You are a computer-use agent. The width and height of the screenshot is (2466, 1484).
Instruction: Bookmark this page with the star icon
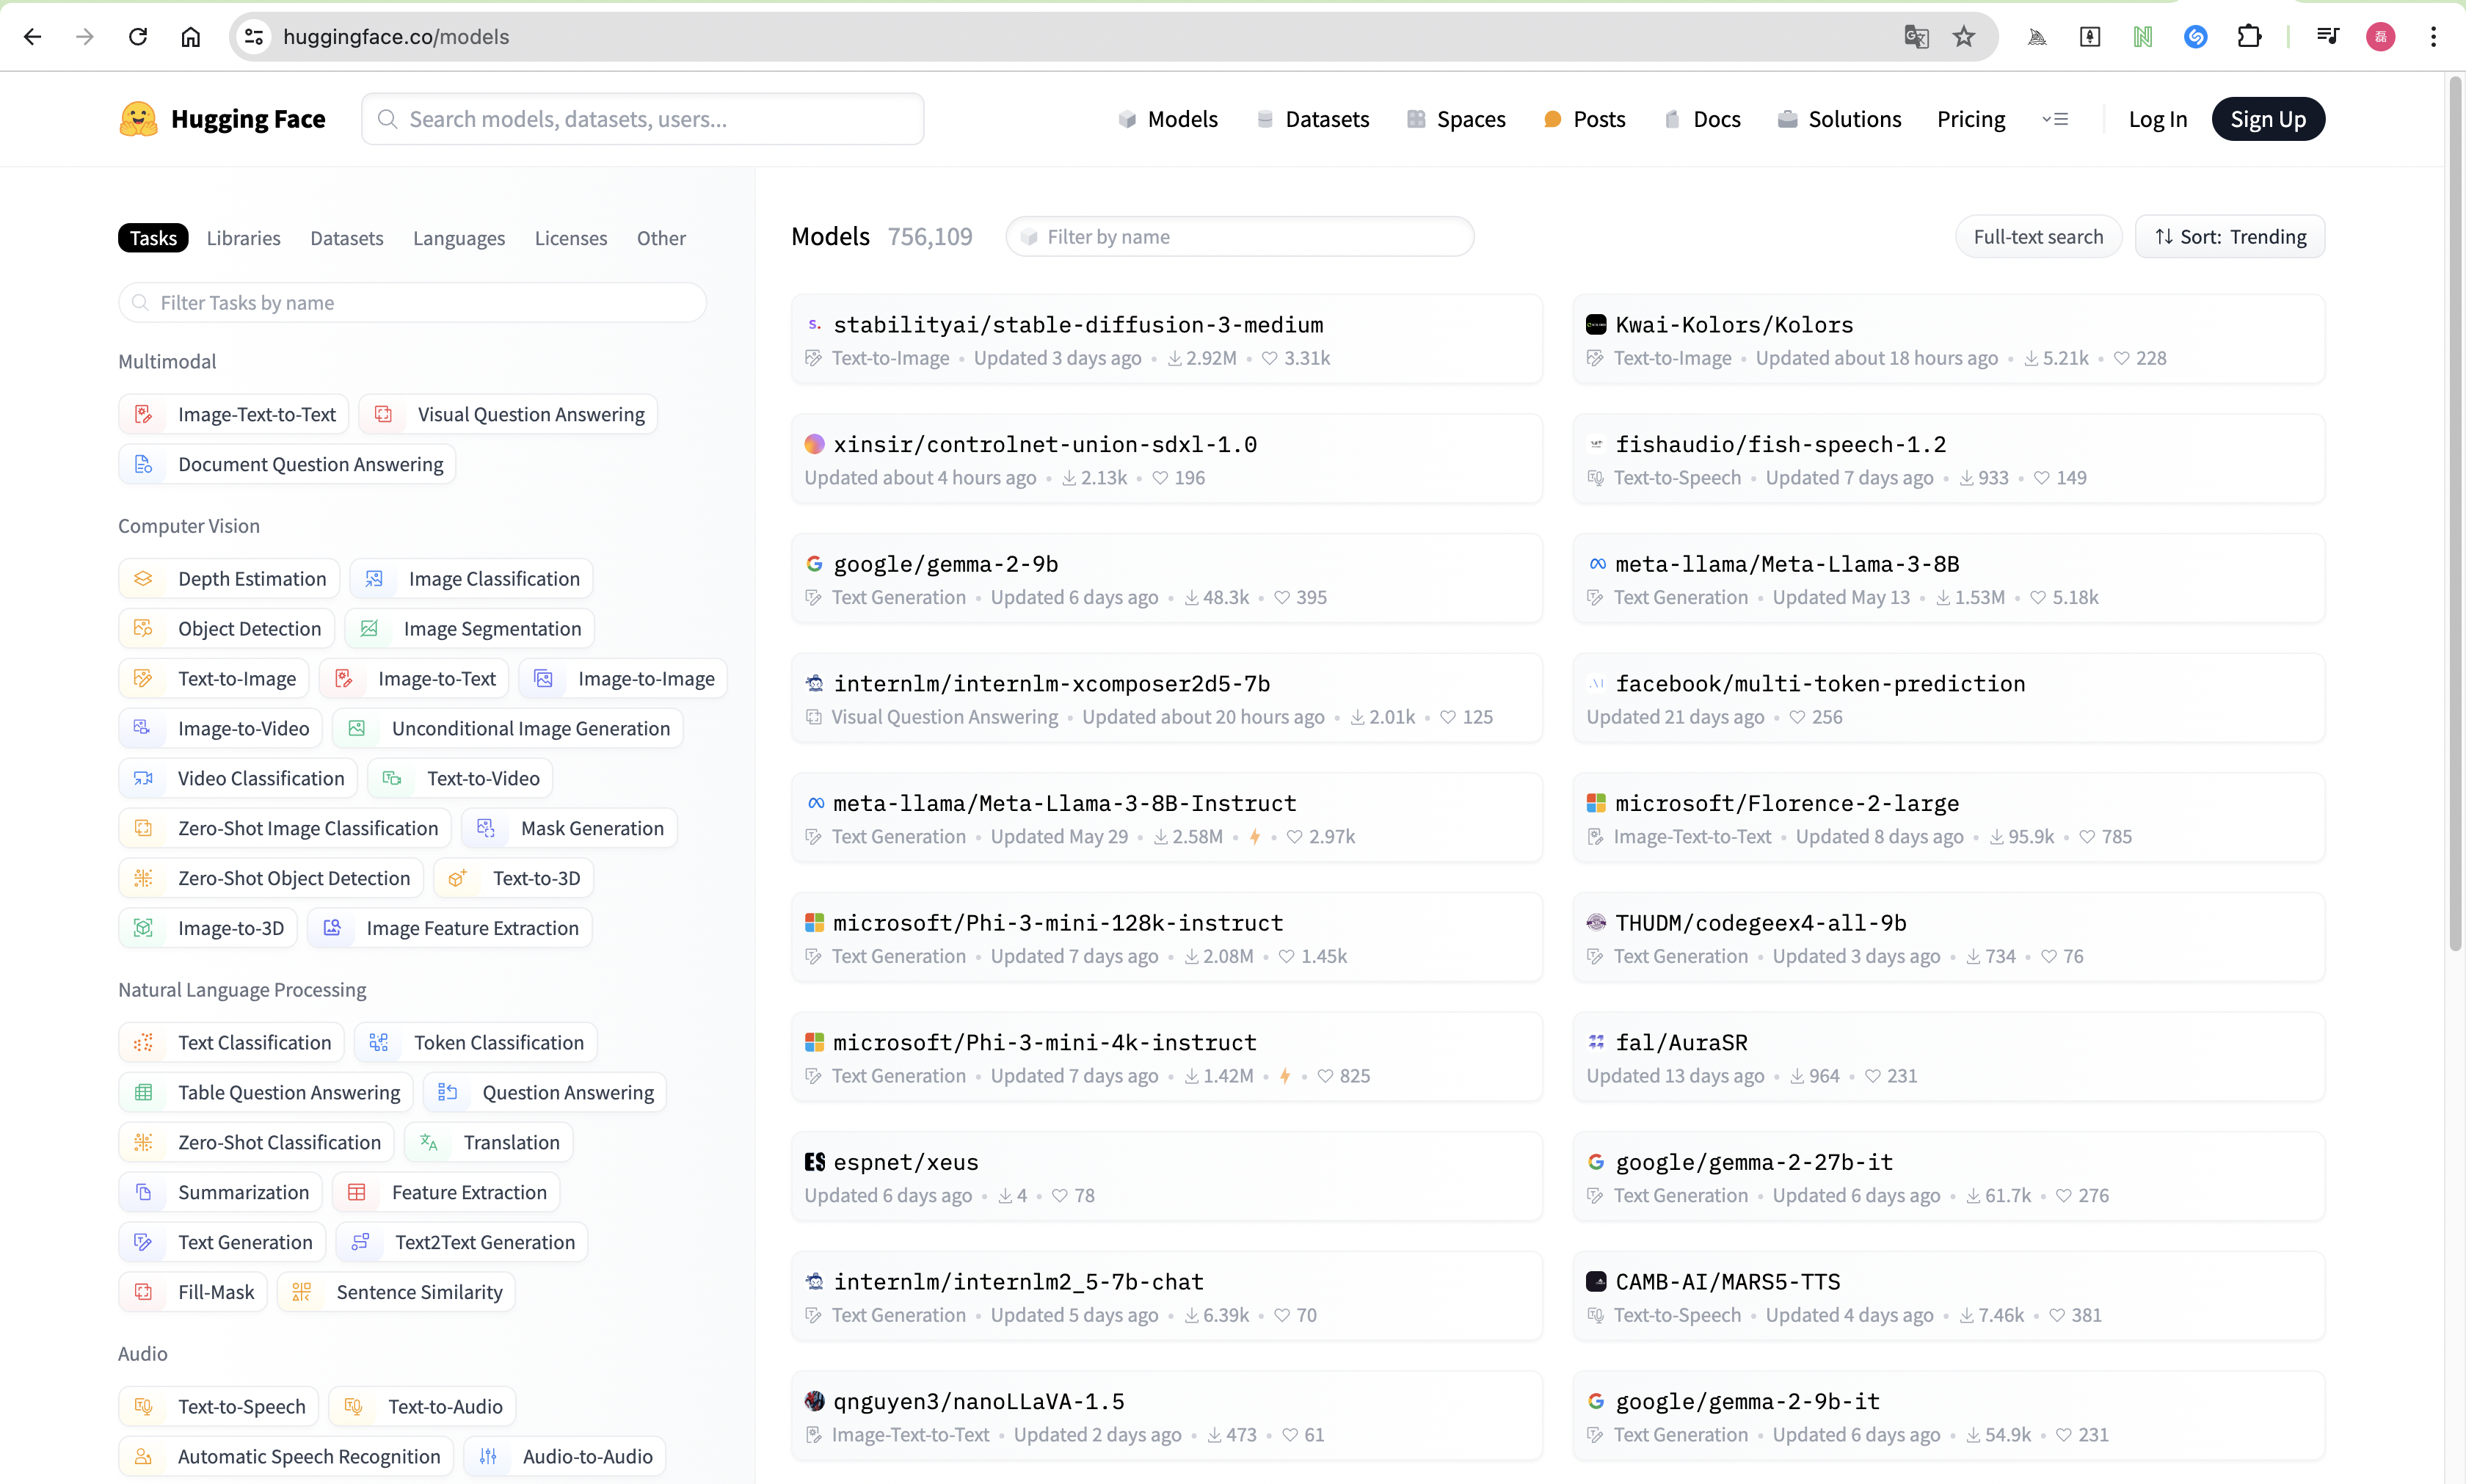click(1964, 37)
